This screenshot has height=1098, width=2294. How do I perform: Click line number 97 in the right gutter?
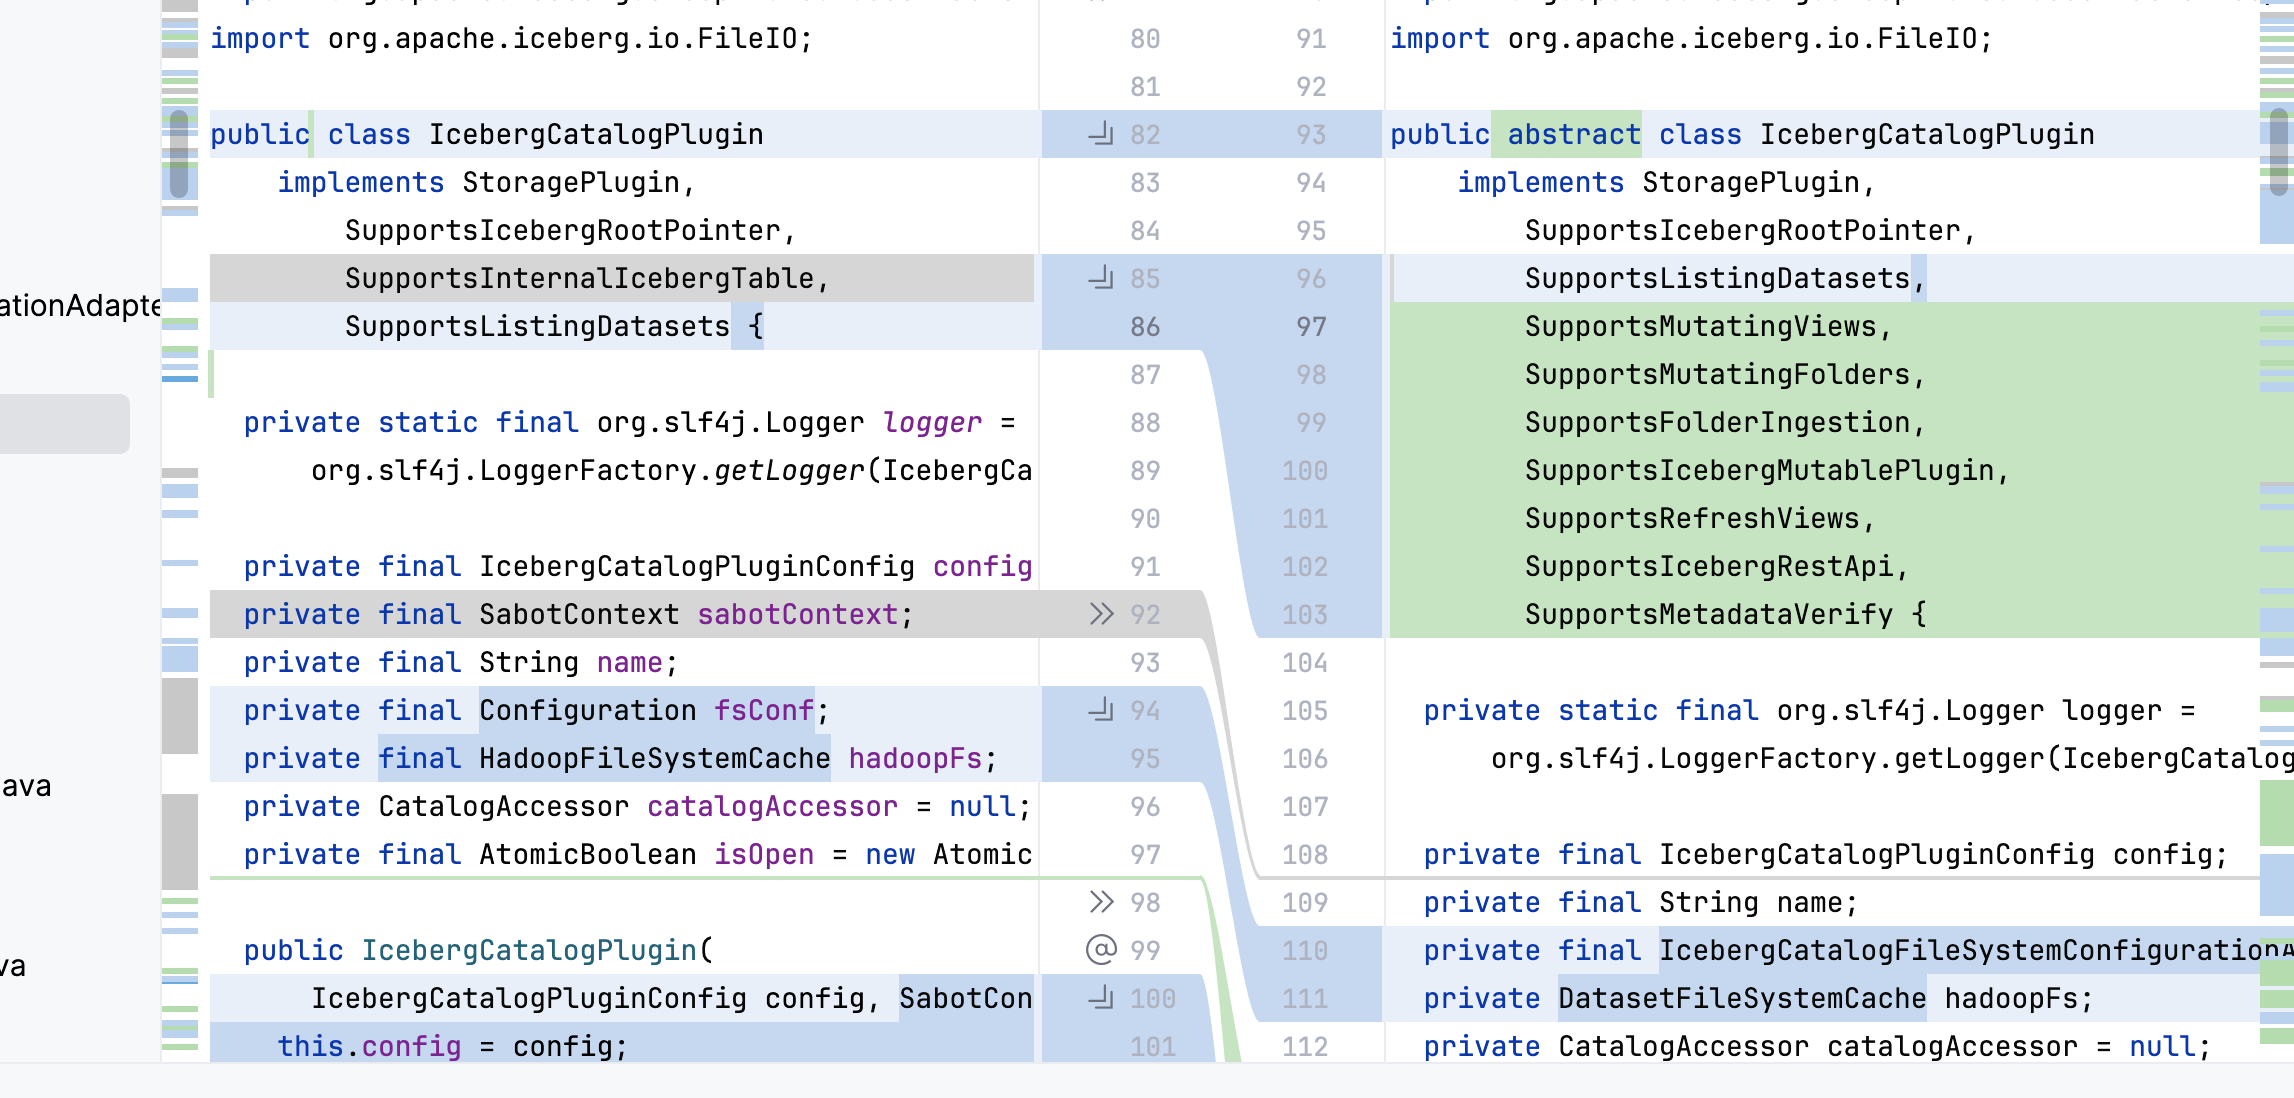1311,327
